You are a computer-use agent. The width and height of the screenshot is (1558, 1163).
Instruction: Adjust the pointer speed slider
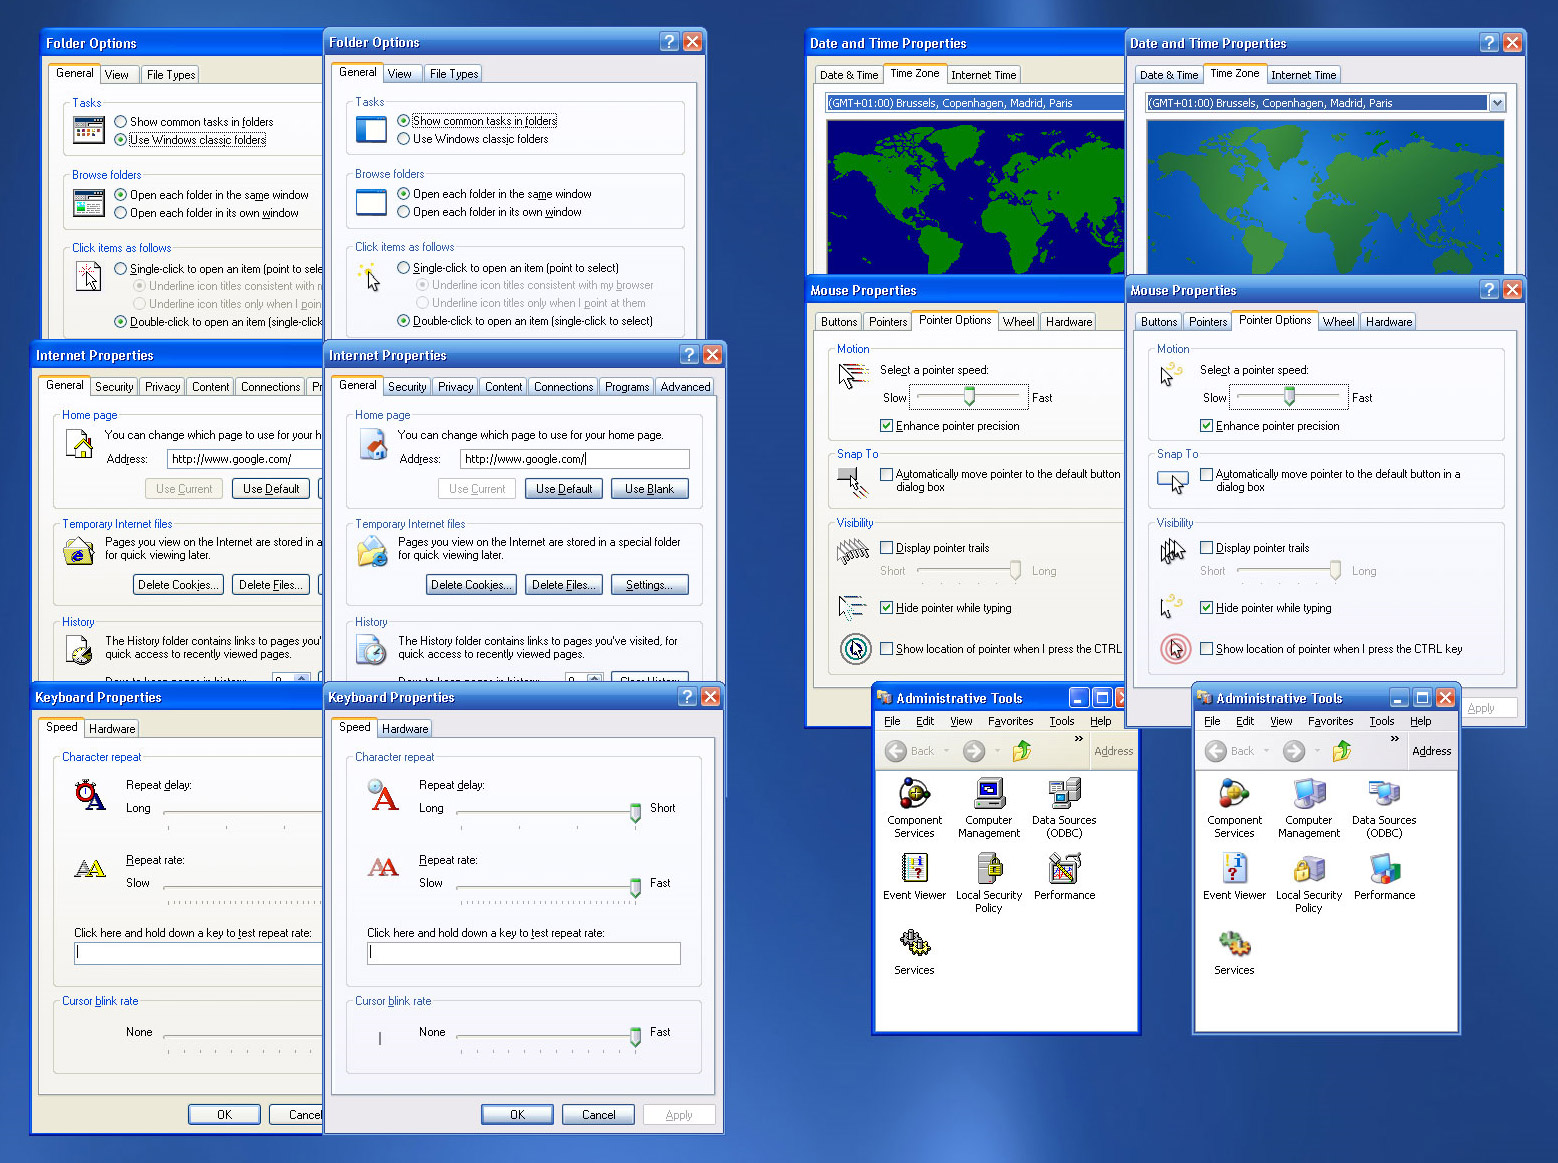pyautogui.click(x=1289, y=396)
